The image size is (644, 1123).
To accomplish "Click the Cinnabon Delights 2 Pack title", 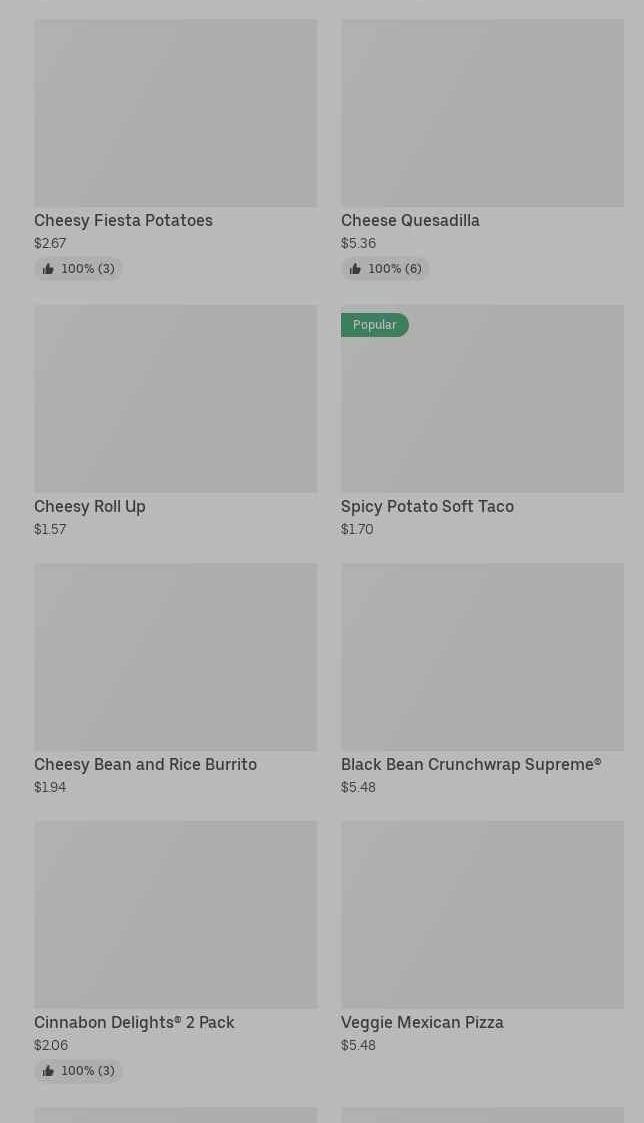I will [134, 1022].
